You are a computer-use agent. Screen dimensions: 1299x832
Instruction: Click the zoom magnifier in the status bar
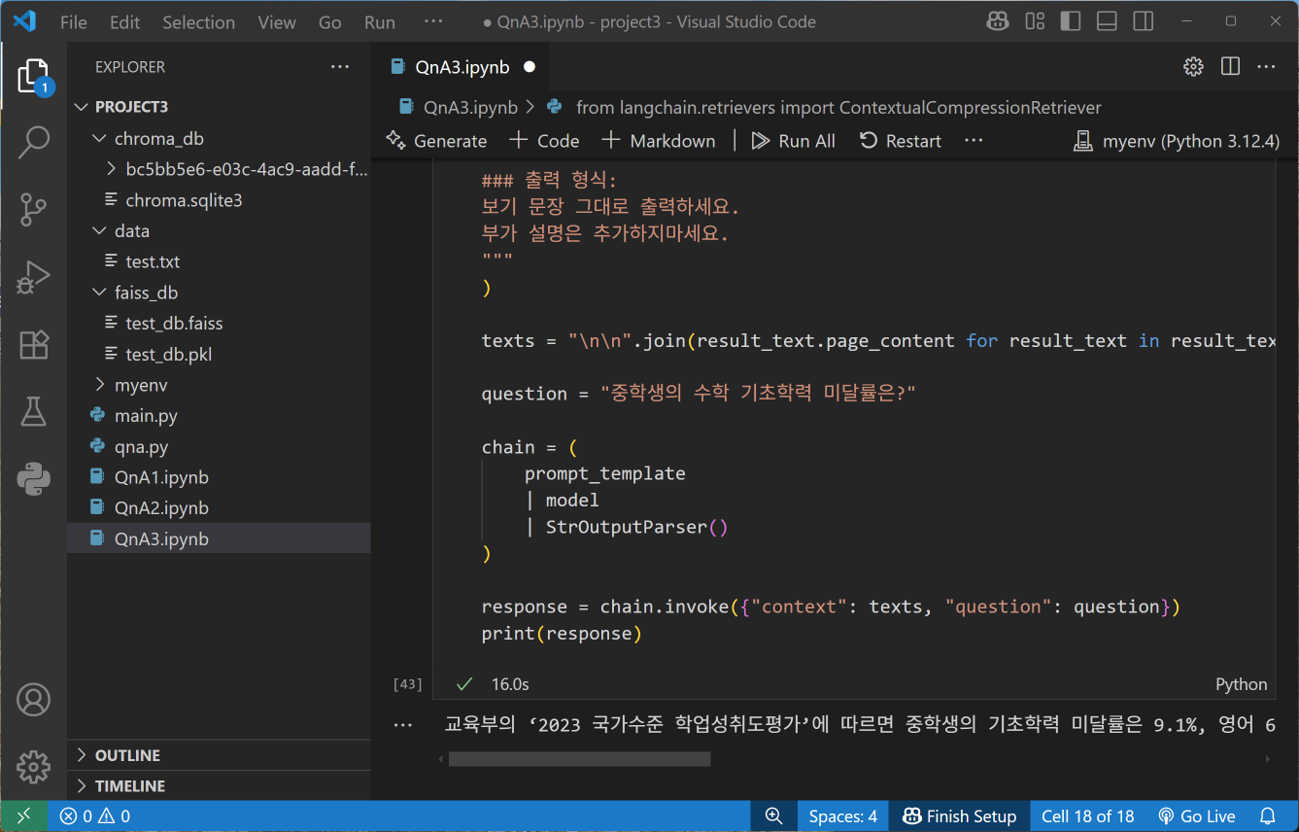pos(773,816)
